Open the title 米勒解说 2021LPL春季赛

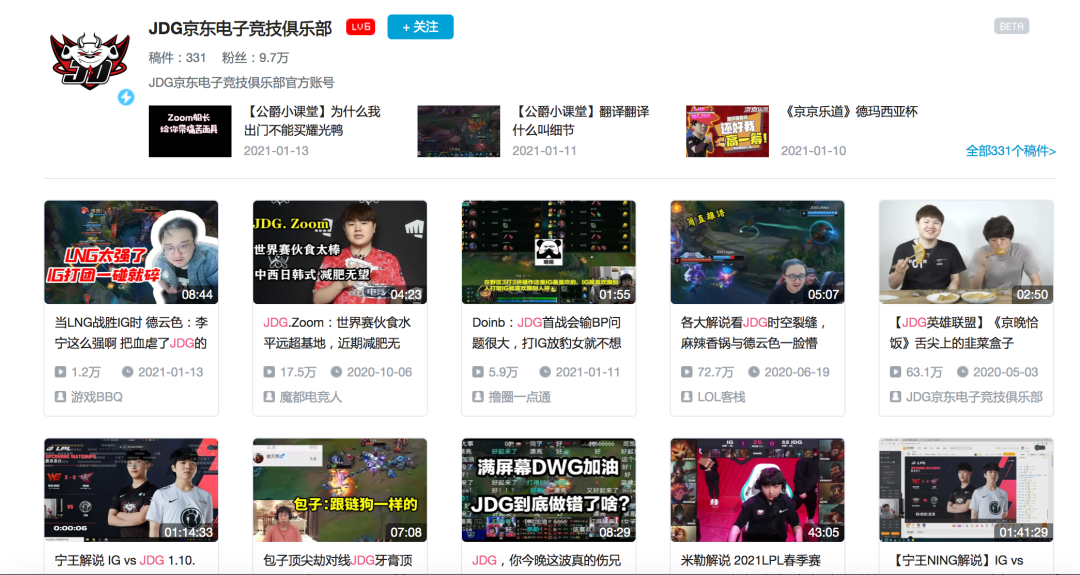(751, 561)
